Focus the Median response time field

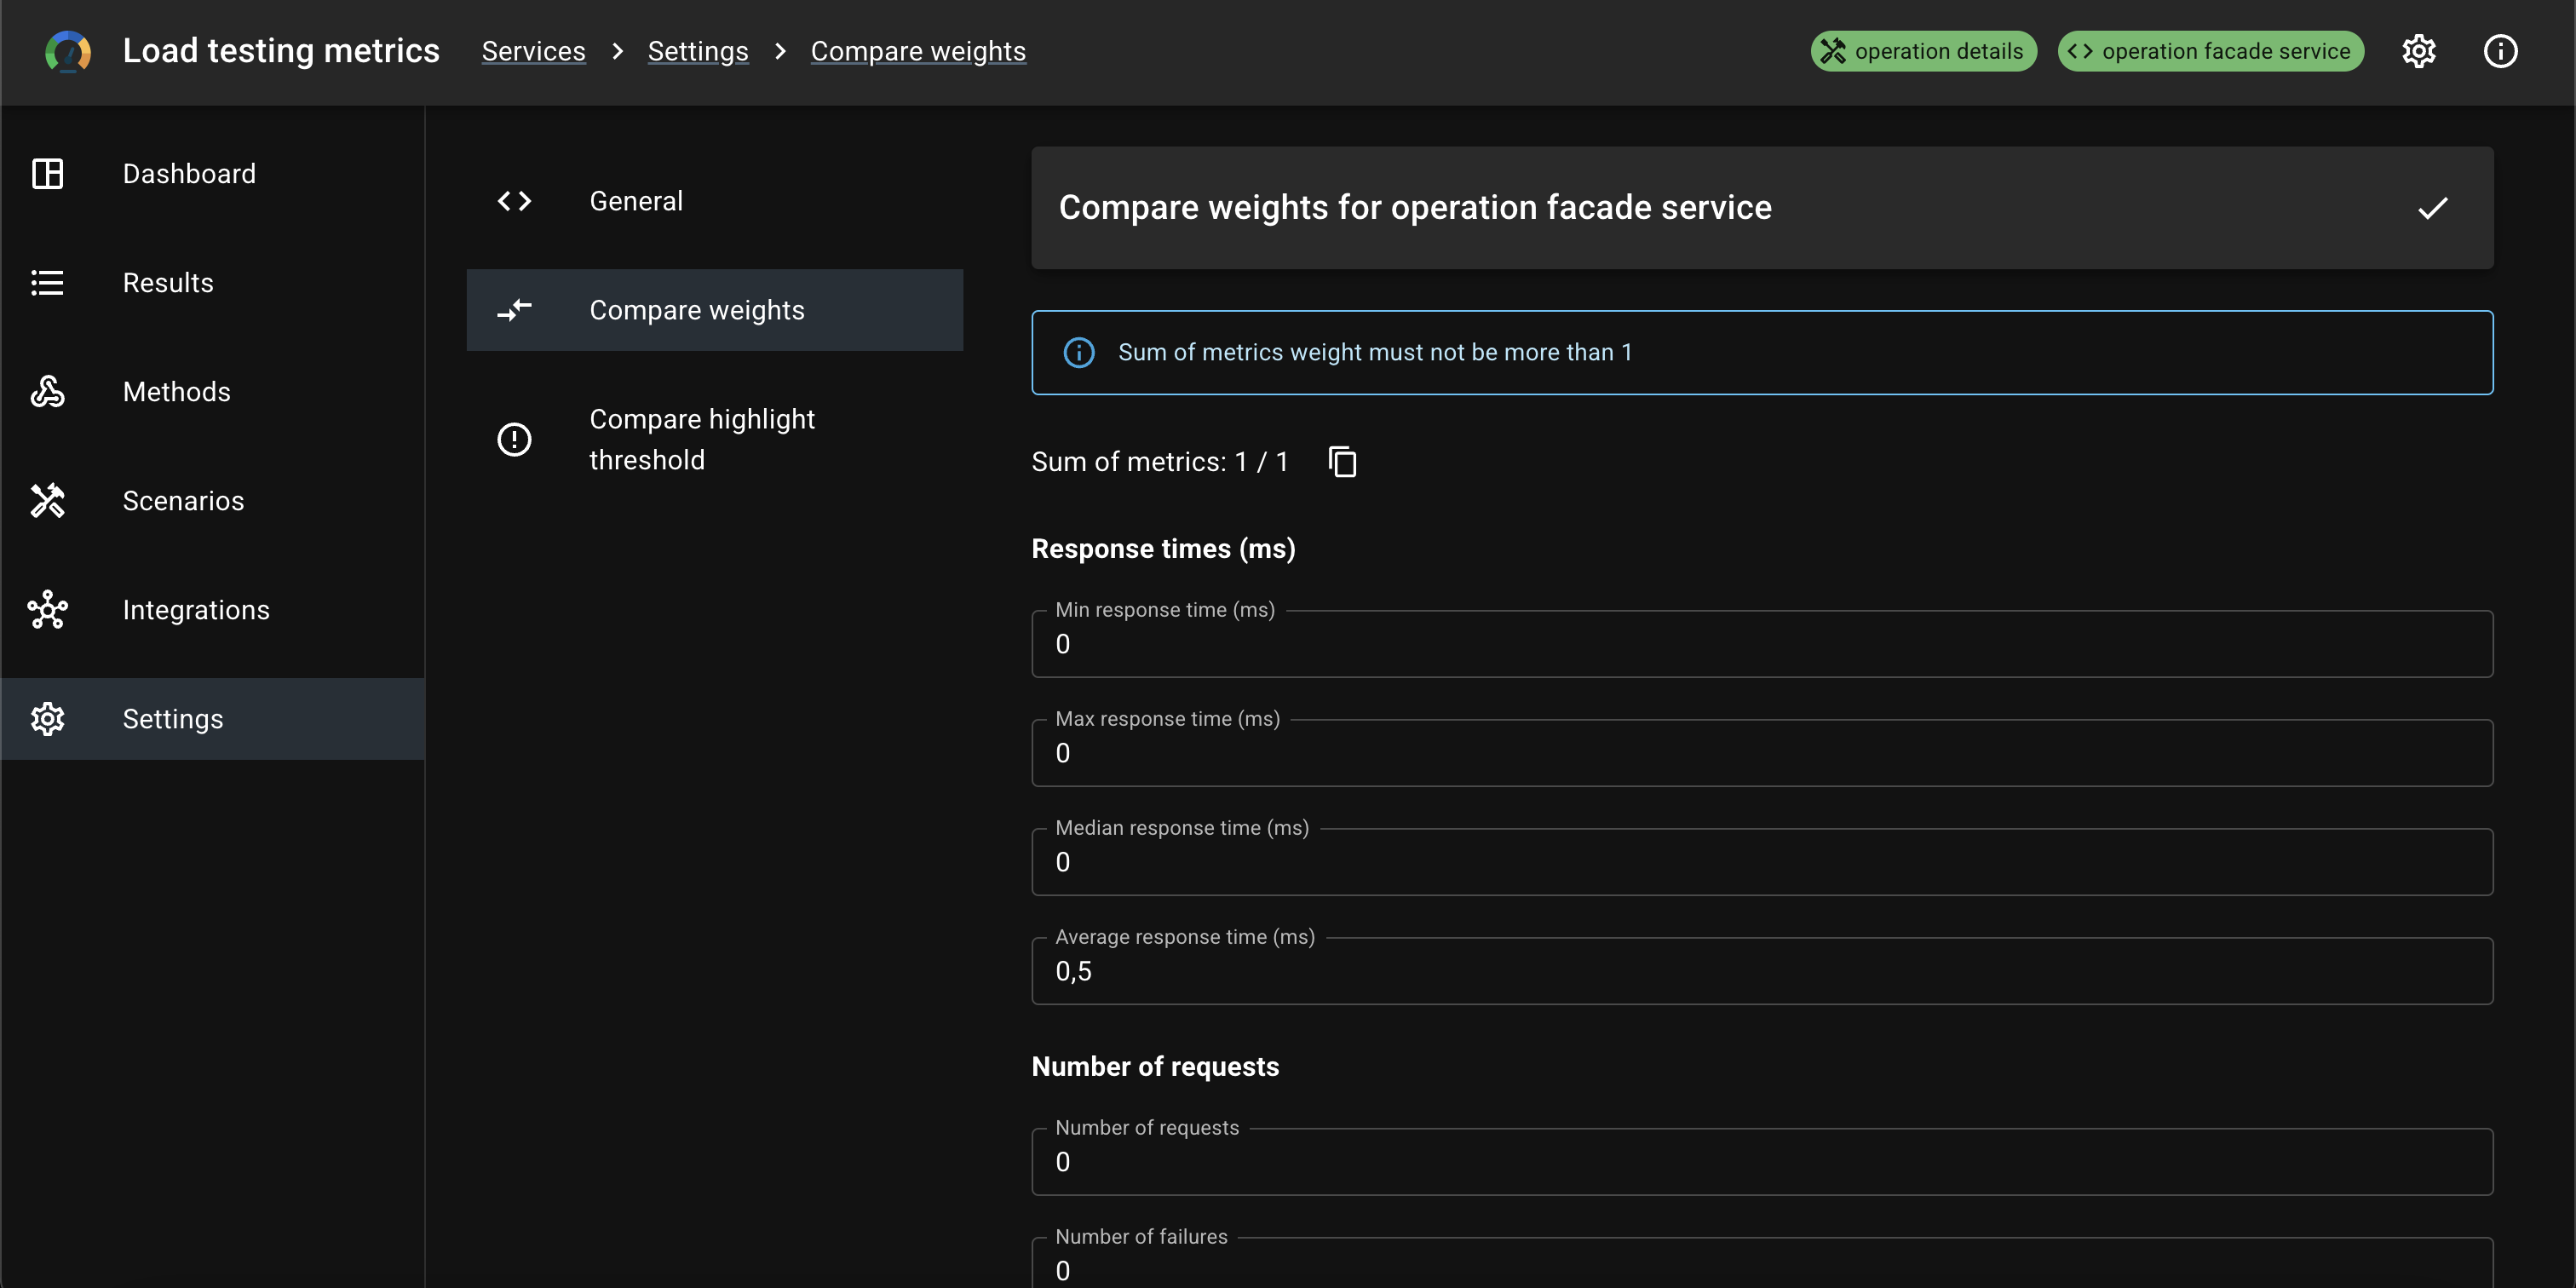pos(1761,861)
